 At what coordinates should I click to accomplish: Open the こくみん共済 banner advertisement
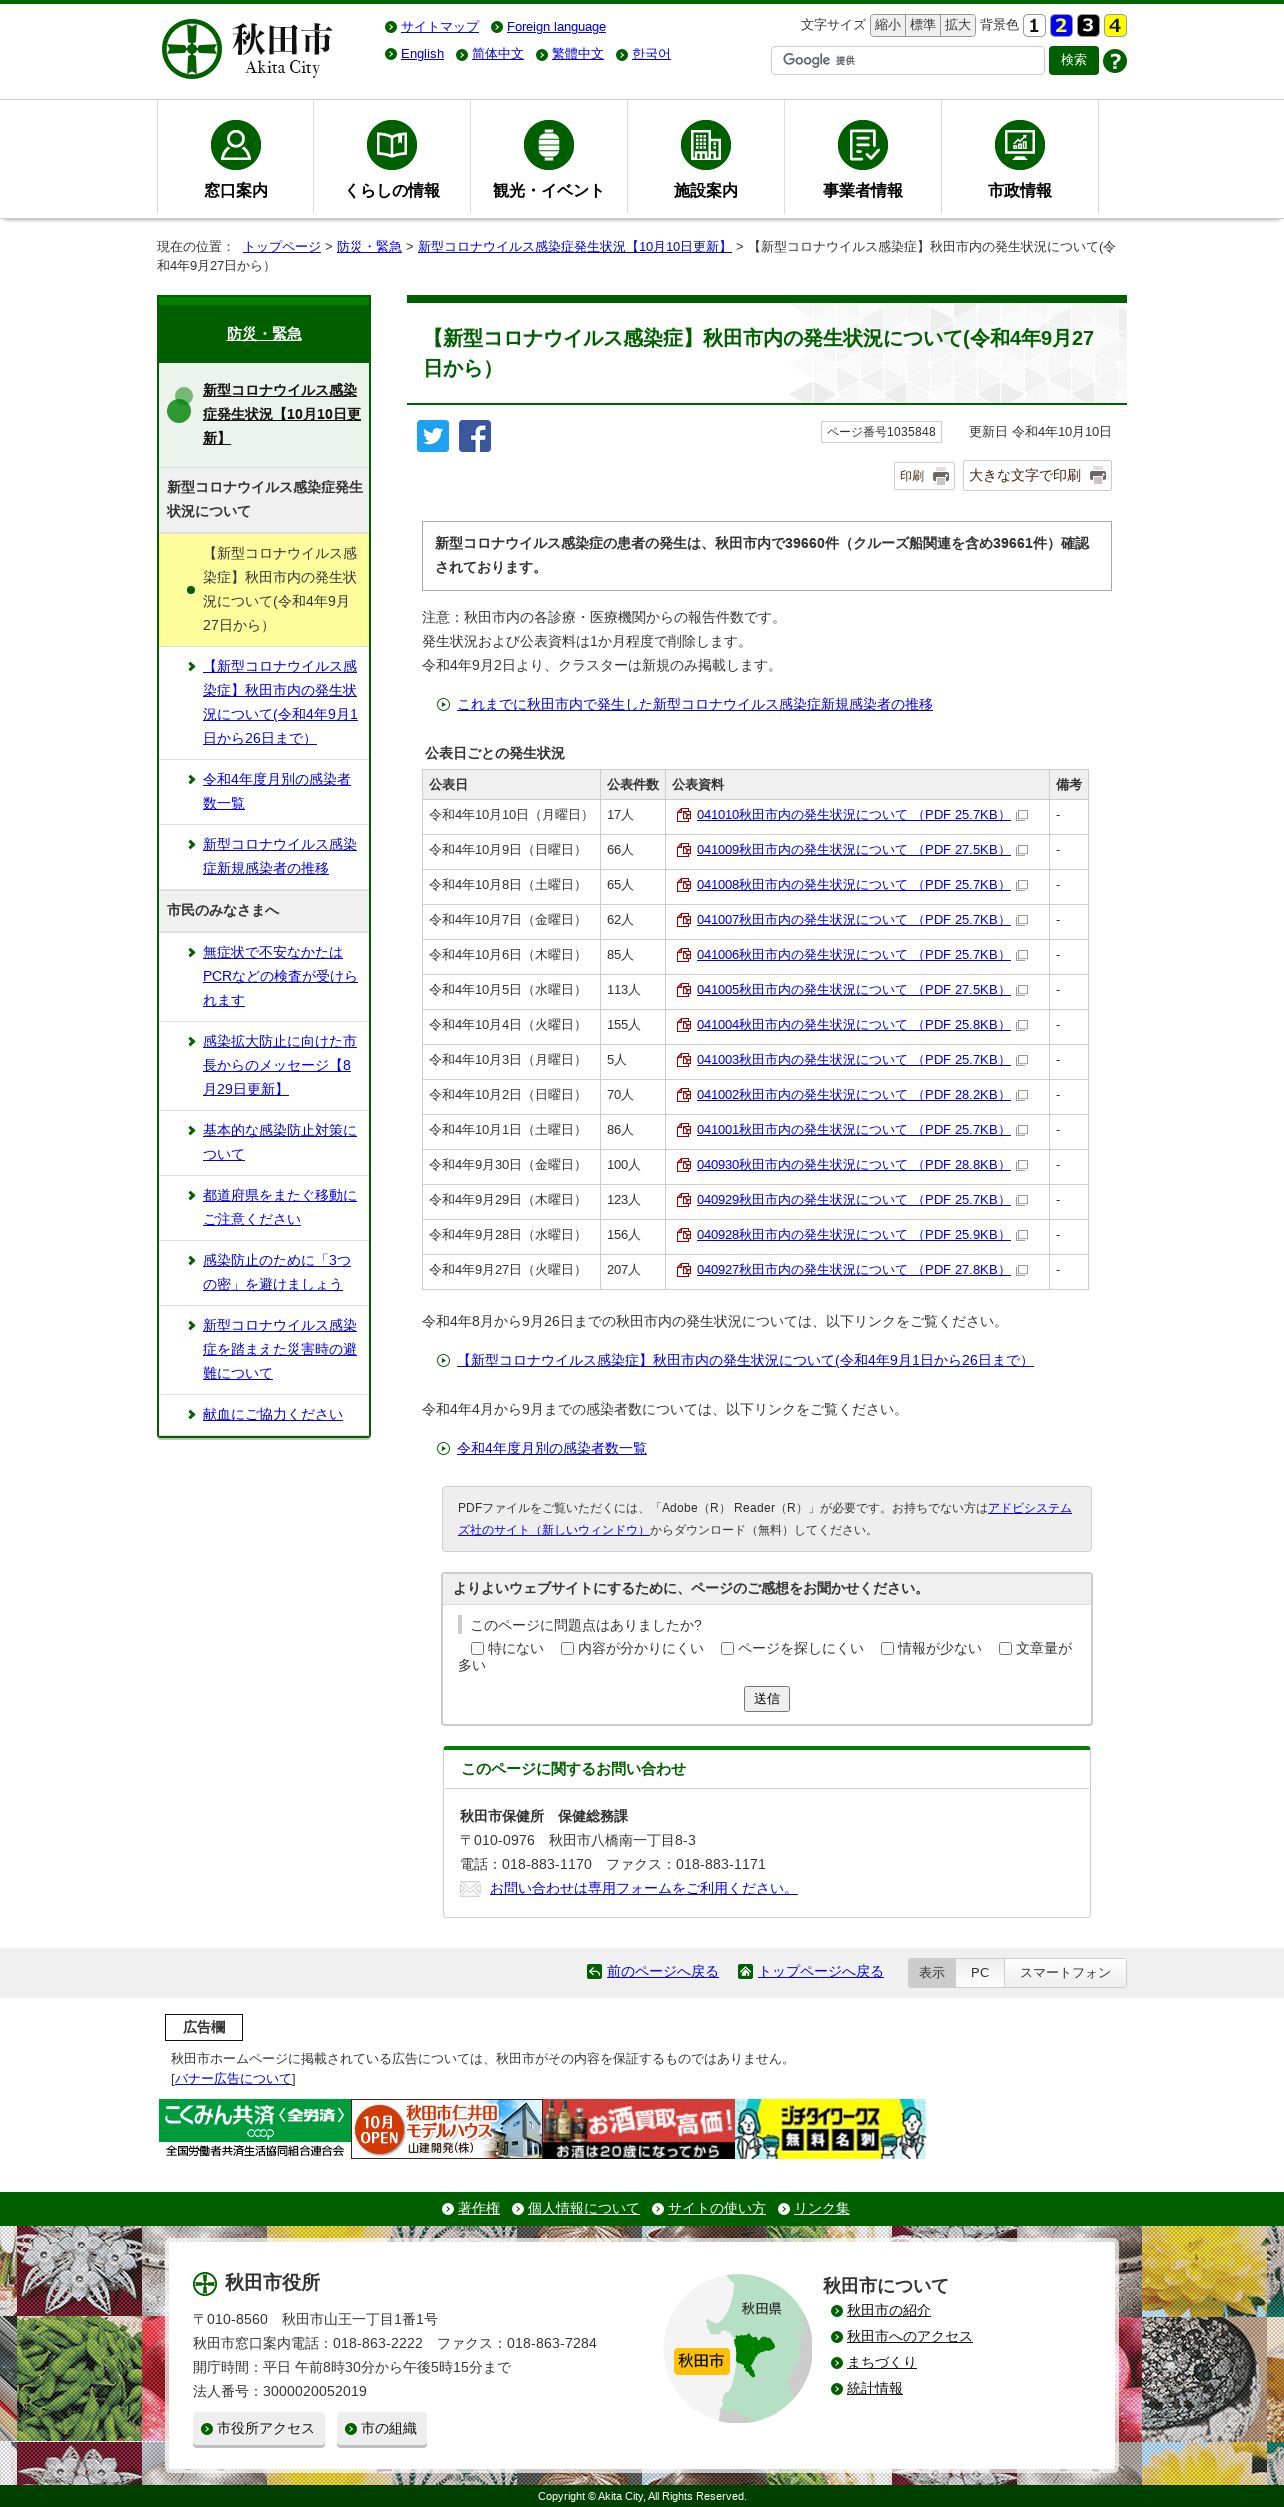(254, 2128)
